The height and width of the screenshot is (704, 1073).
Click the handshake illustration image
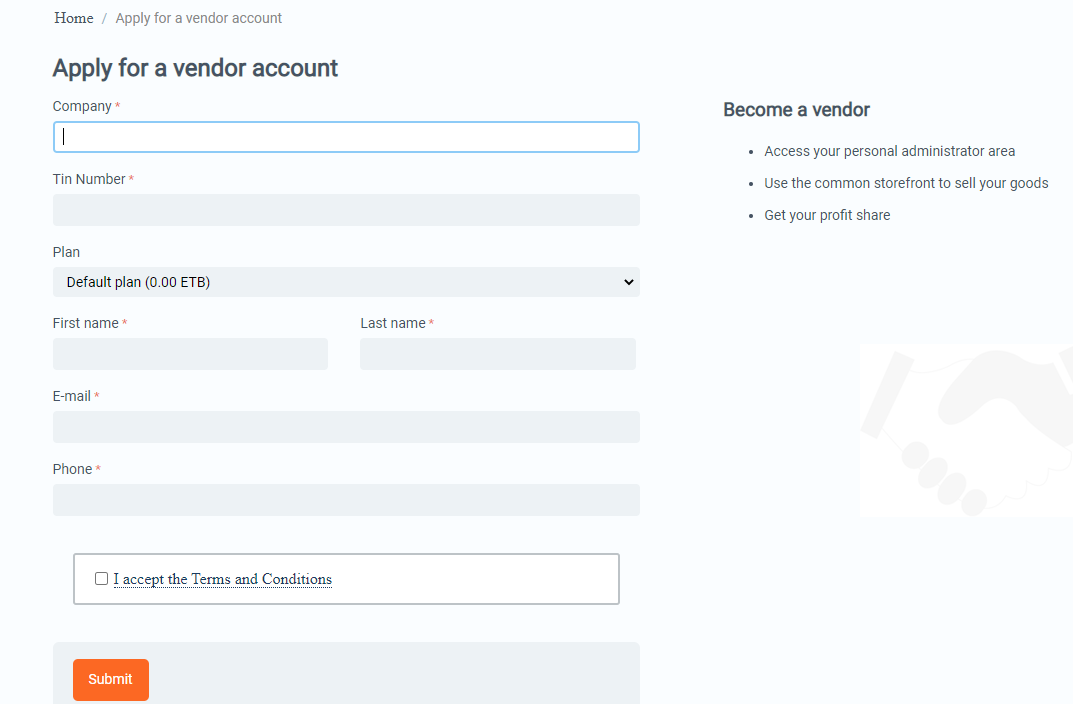click(966, 430)
